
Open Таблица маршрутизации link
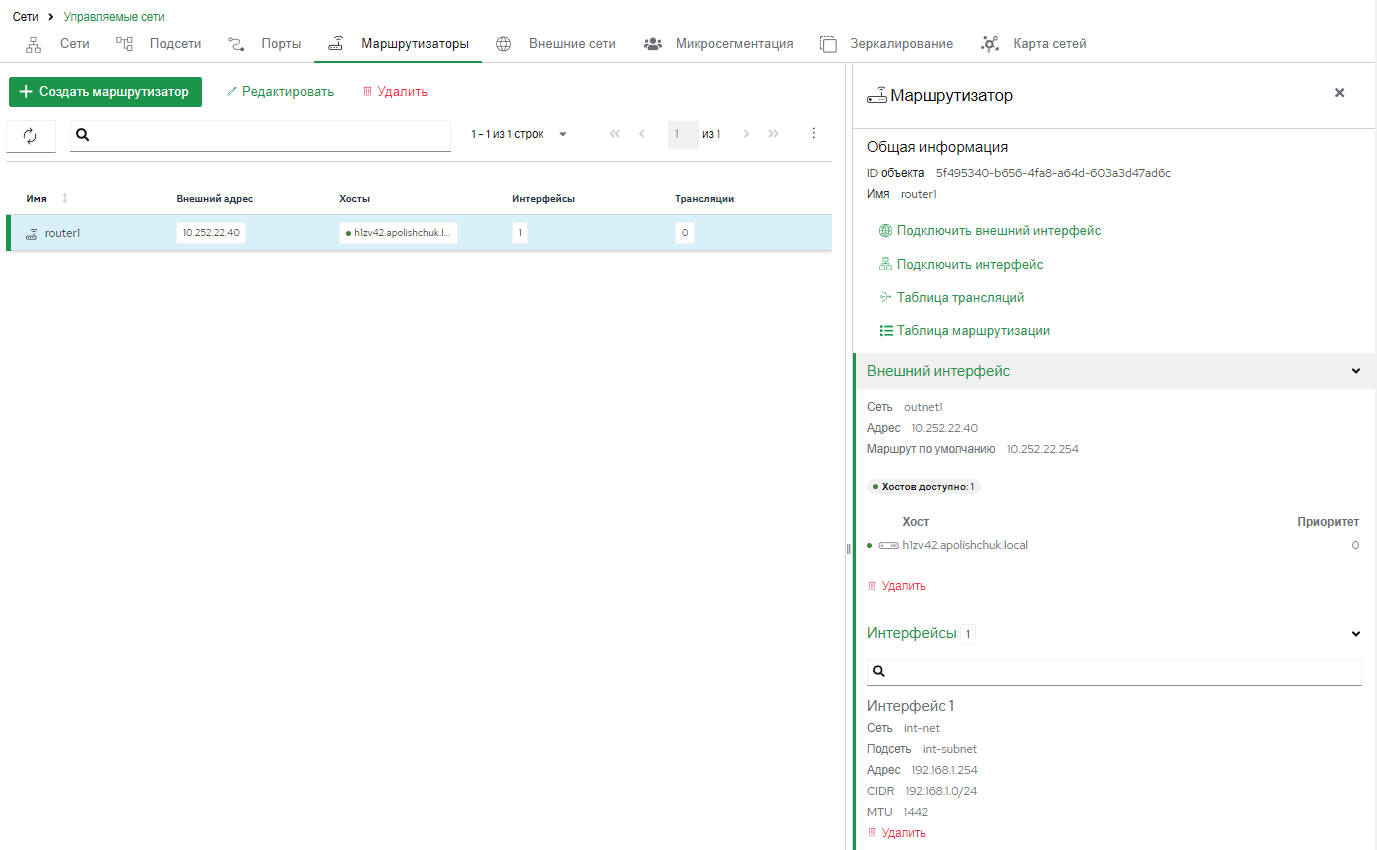pyautogui.click(x=964, y=331)
